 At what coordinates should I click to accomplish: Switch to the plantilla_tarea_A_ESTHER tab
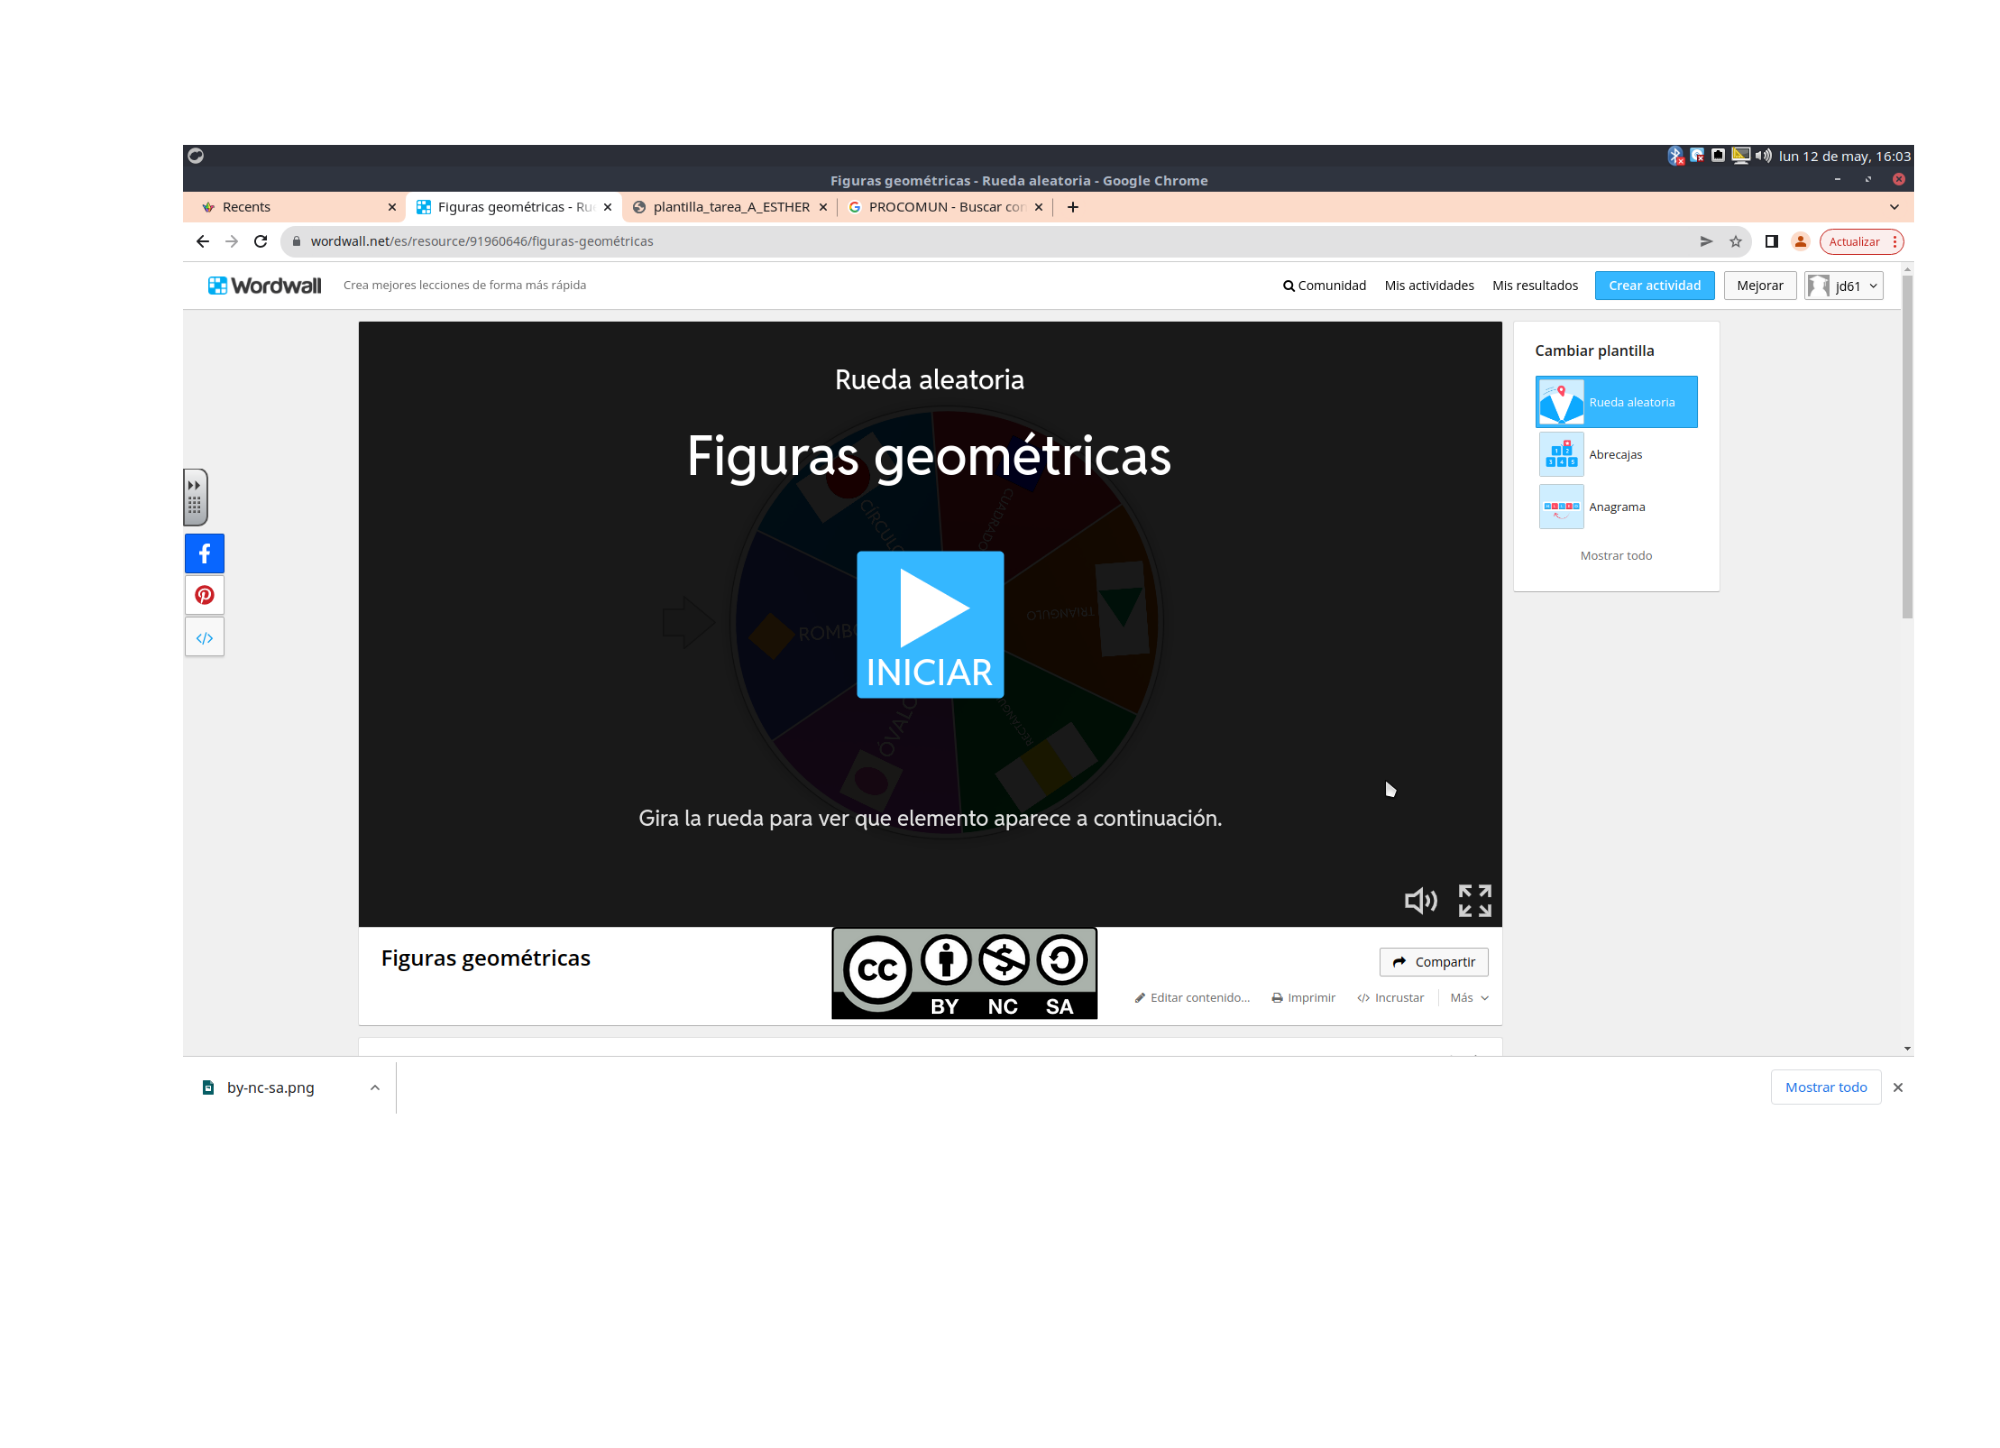pyautogui.click(x=730, y=206)
